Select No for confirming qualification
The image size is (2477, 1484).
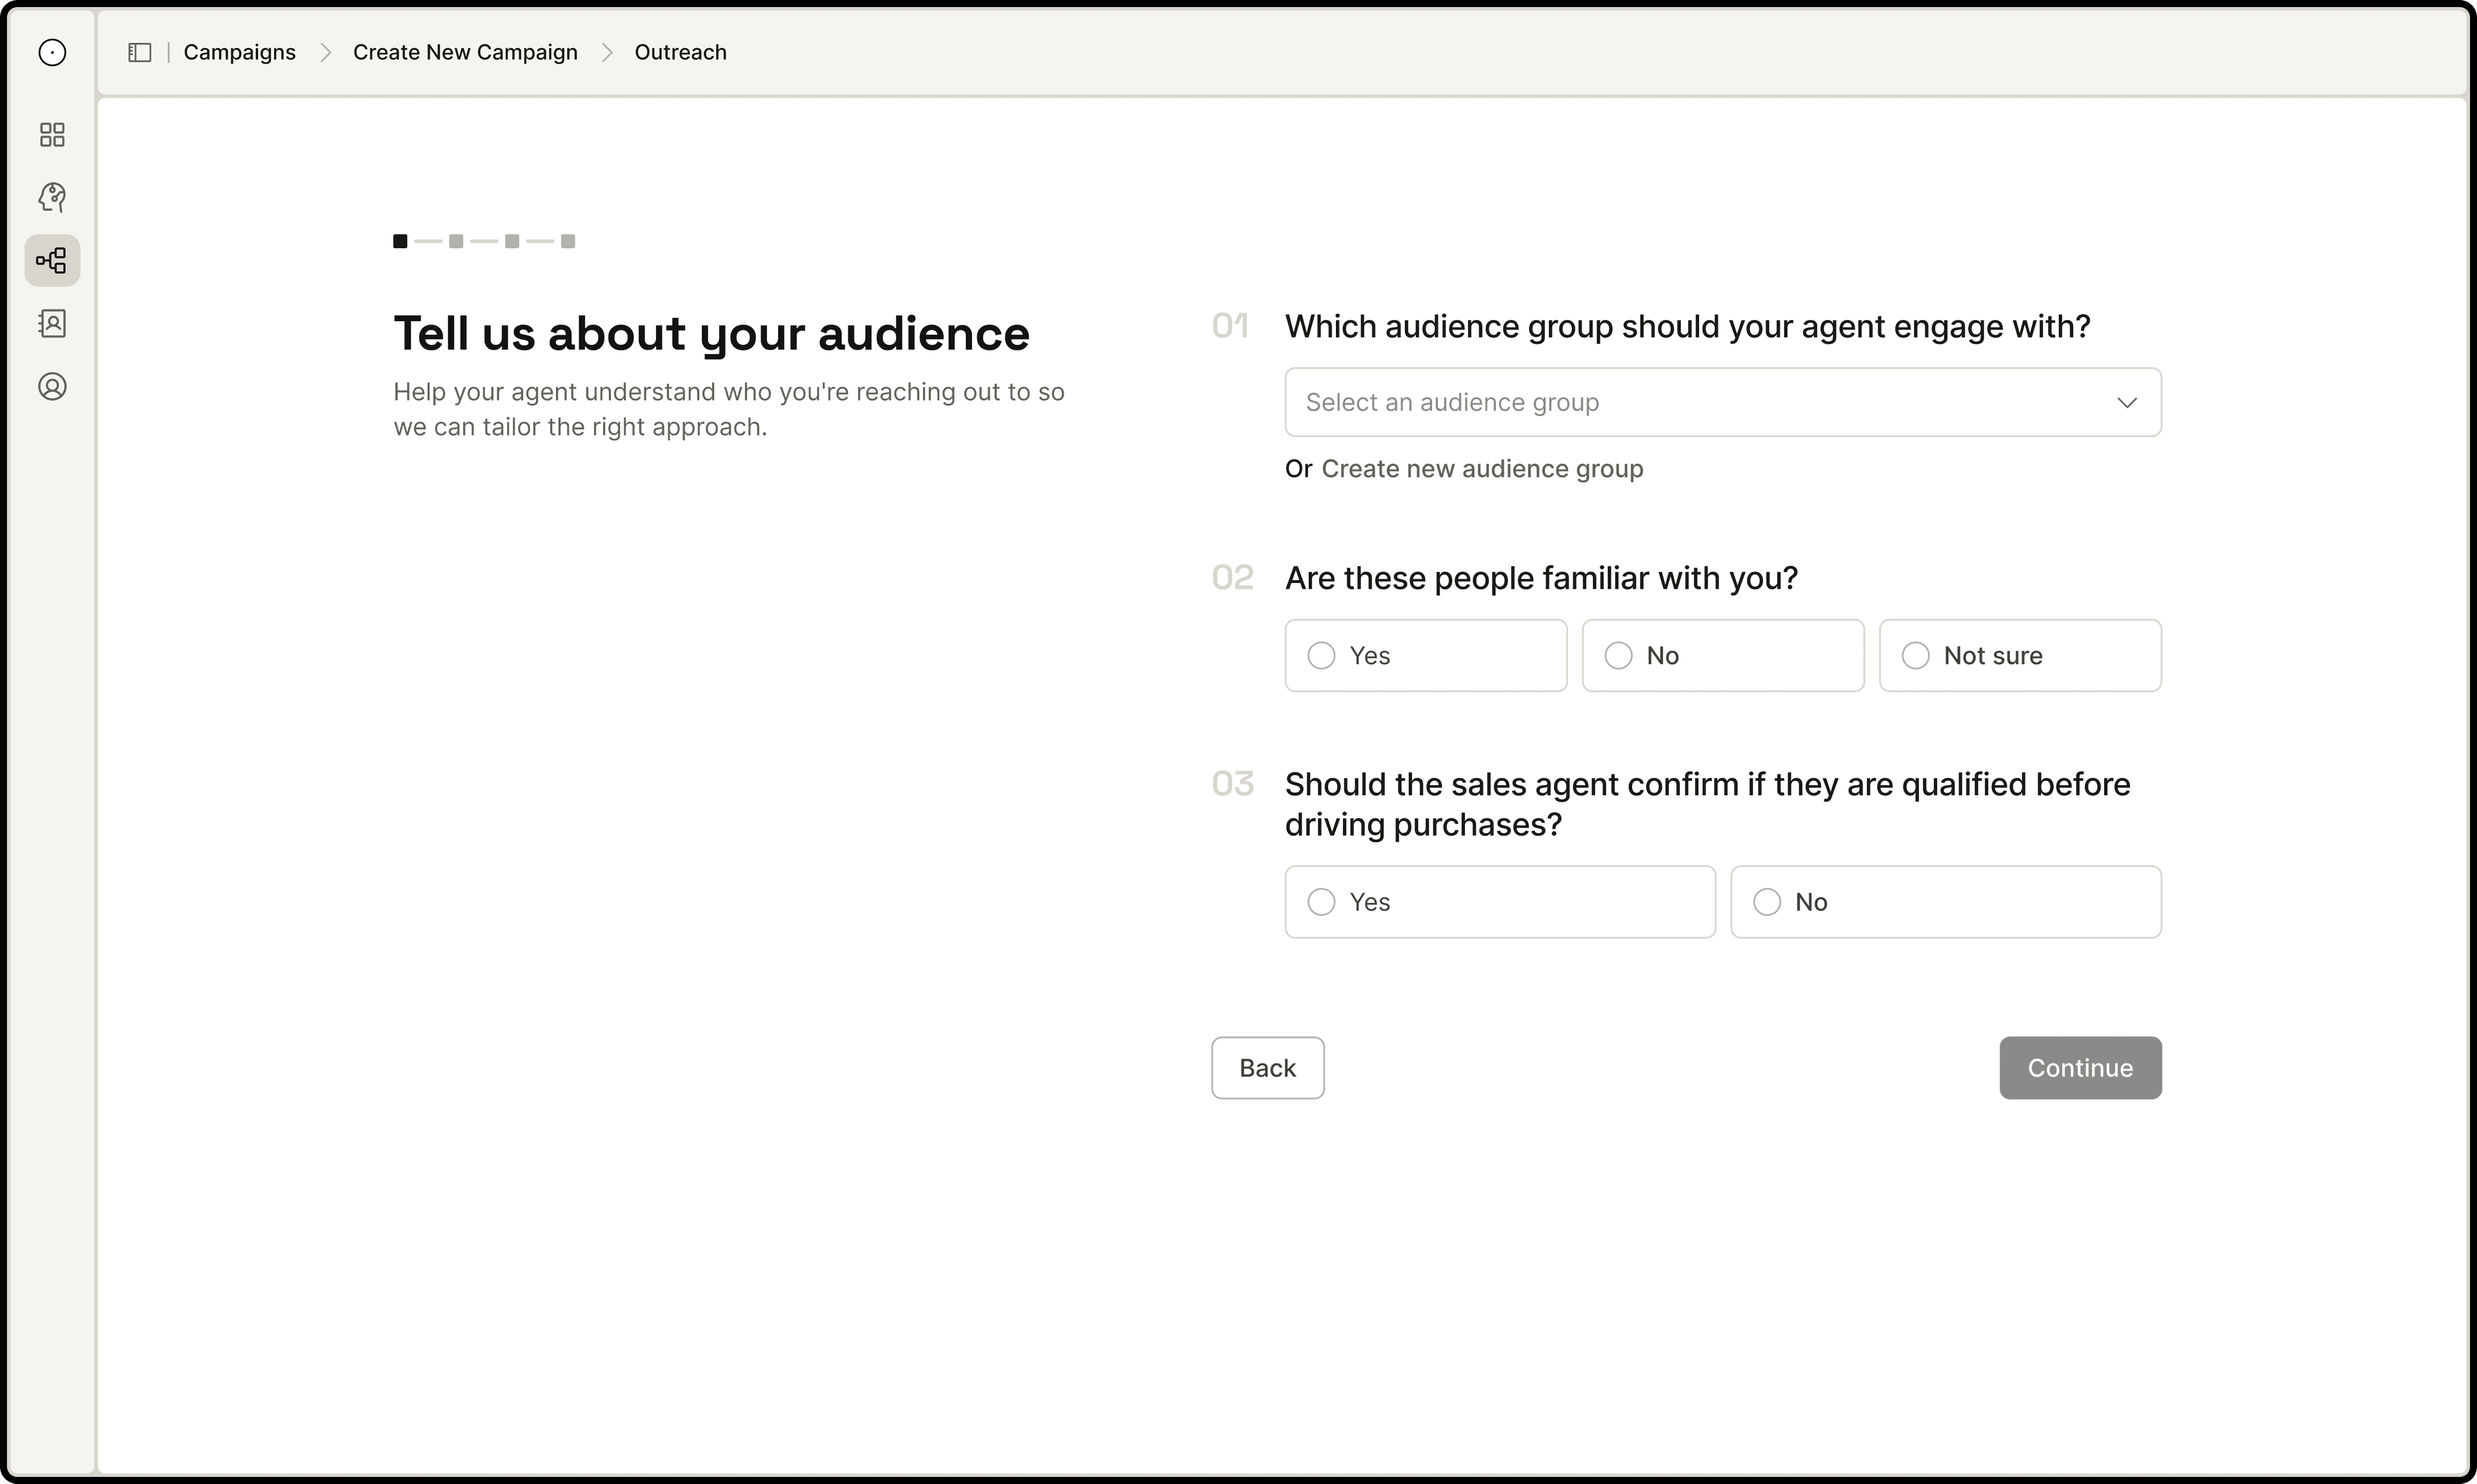1945,901
